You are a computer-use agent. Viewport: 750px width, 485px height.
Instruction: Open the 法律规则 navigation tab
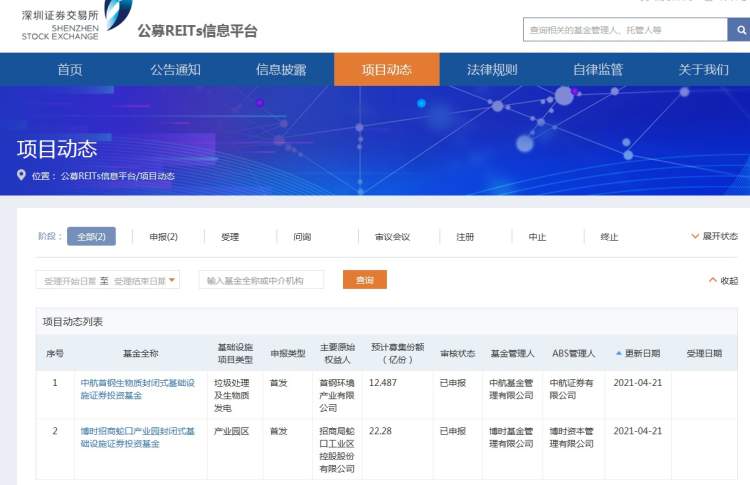[x=492, y=70]
